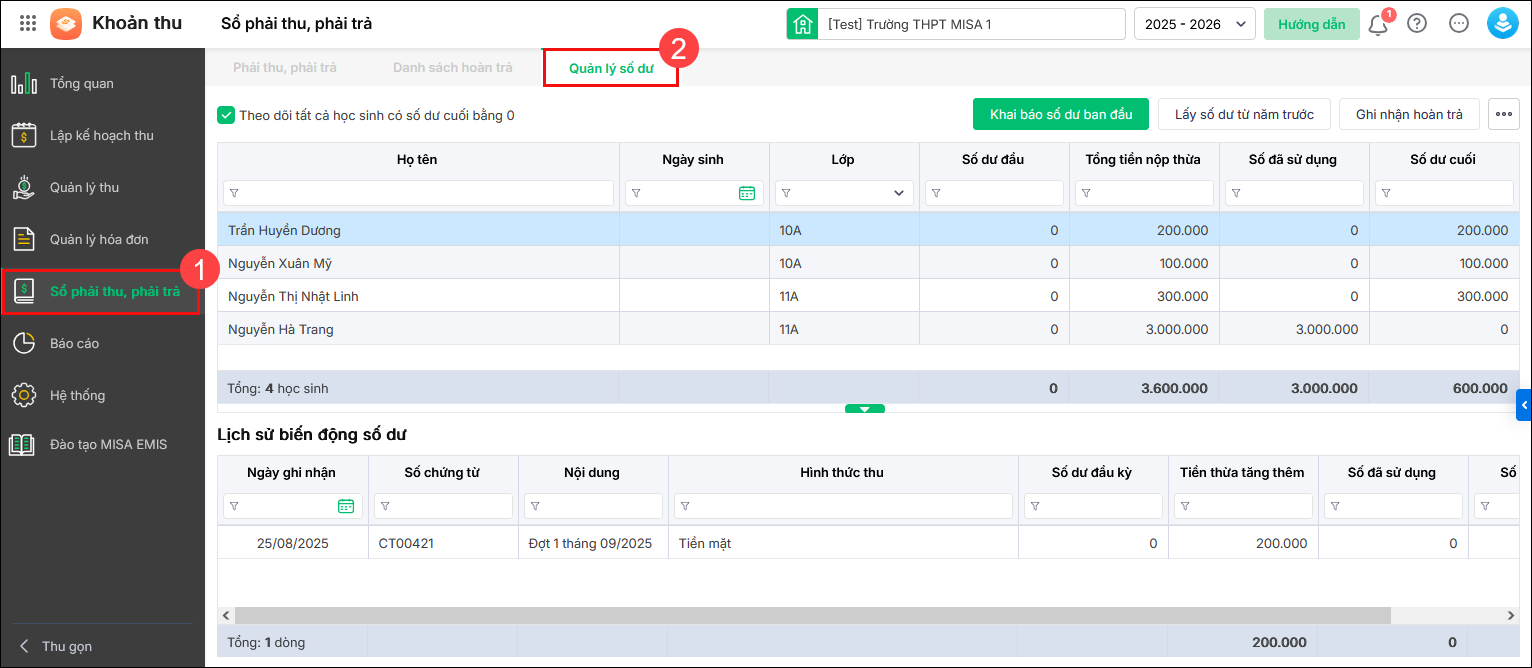Click the filter funnel in Số dư đầu column
Image resolution: width=1532 pixels, height=668 pixels.
tap(935, 193)
